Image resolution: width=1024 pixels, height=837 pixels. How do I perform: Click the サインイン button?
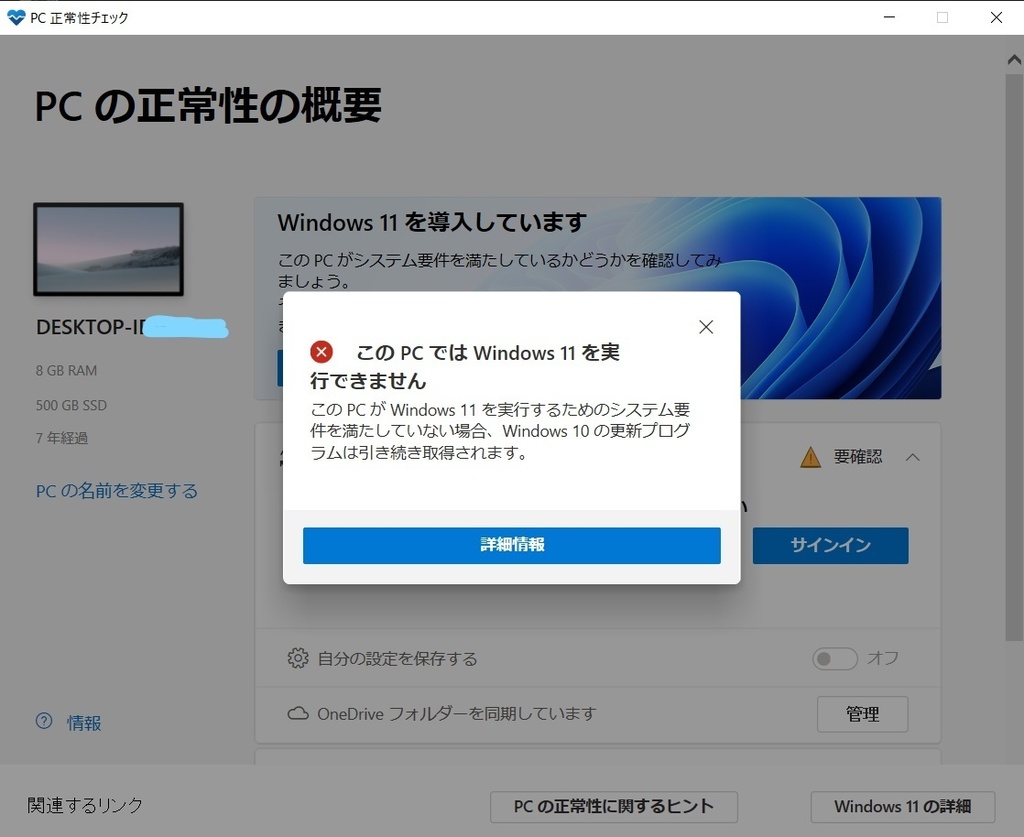click(830, 545)
